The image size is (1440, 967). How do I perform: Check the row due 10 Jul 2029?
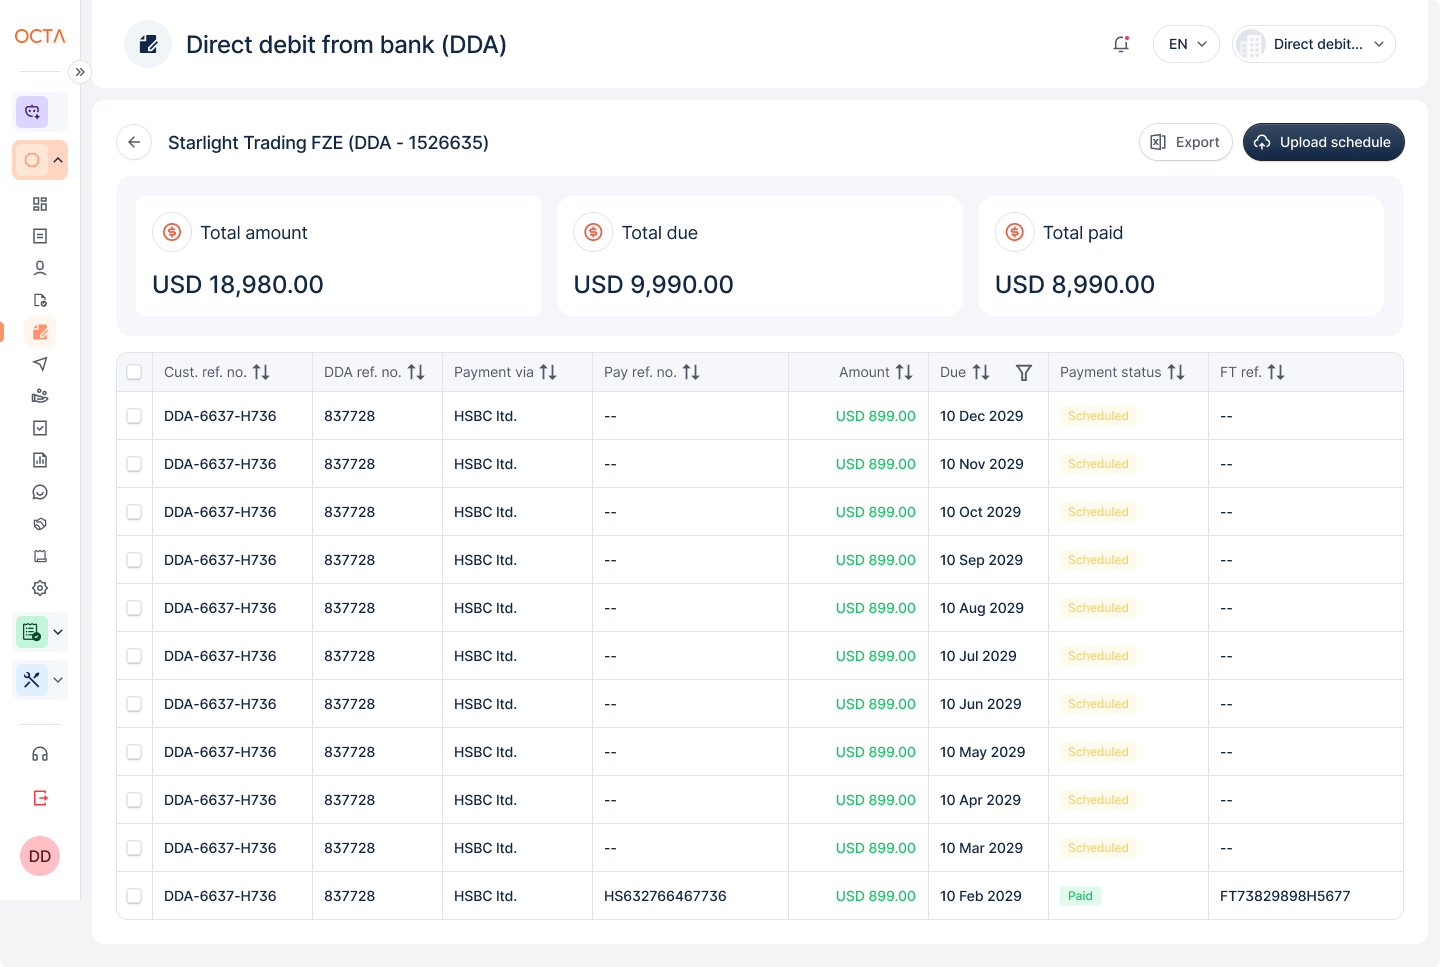click(134, 656)
